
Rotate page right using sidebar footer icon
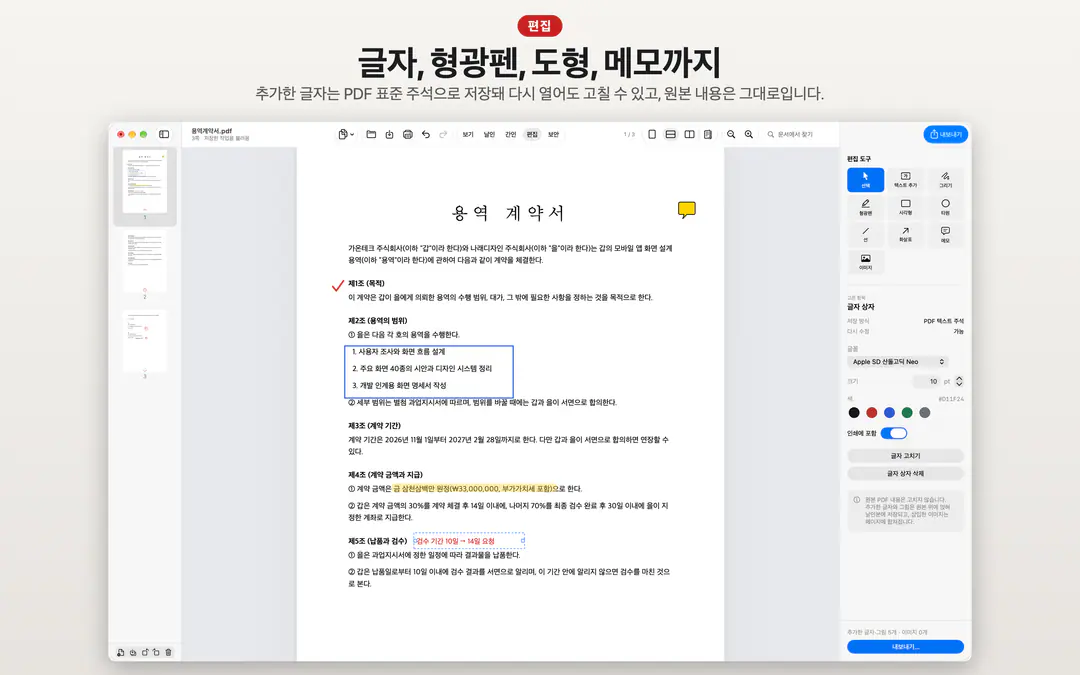pos(156,652)
